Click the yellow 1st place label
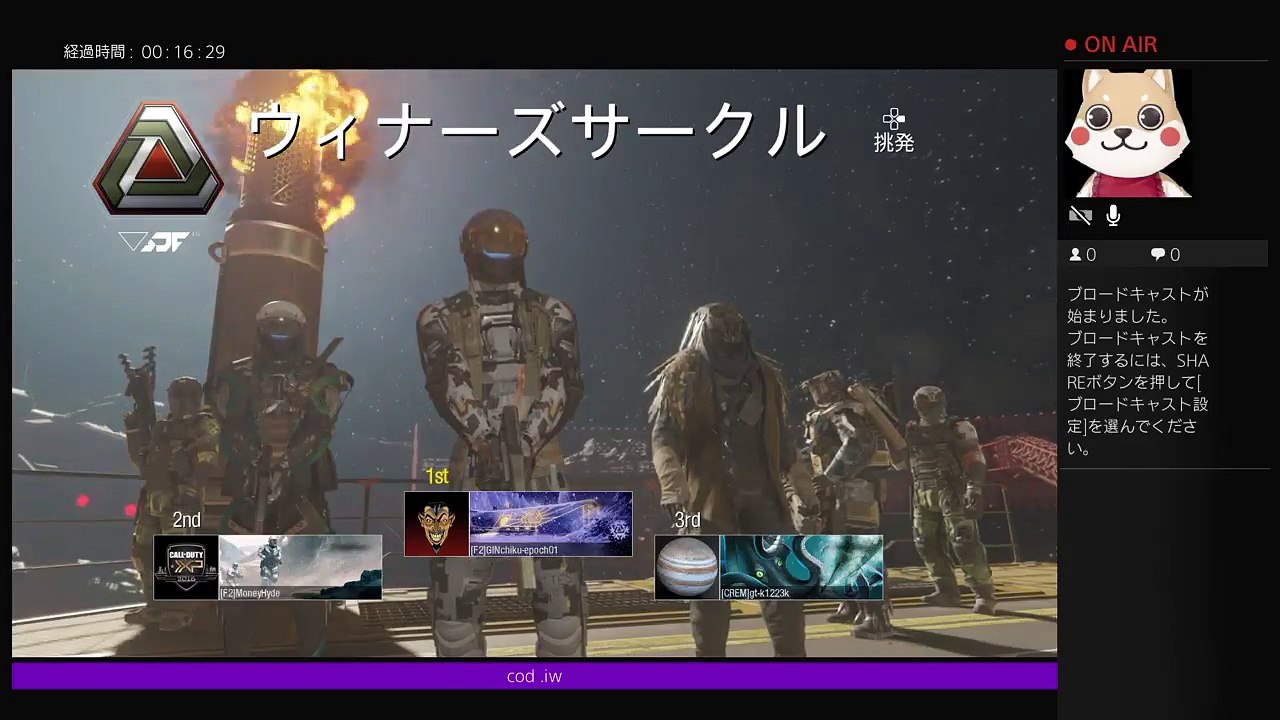This screenshot has height=720, width=1280. point(437,476)
